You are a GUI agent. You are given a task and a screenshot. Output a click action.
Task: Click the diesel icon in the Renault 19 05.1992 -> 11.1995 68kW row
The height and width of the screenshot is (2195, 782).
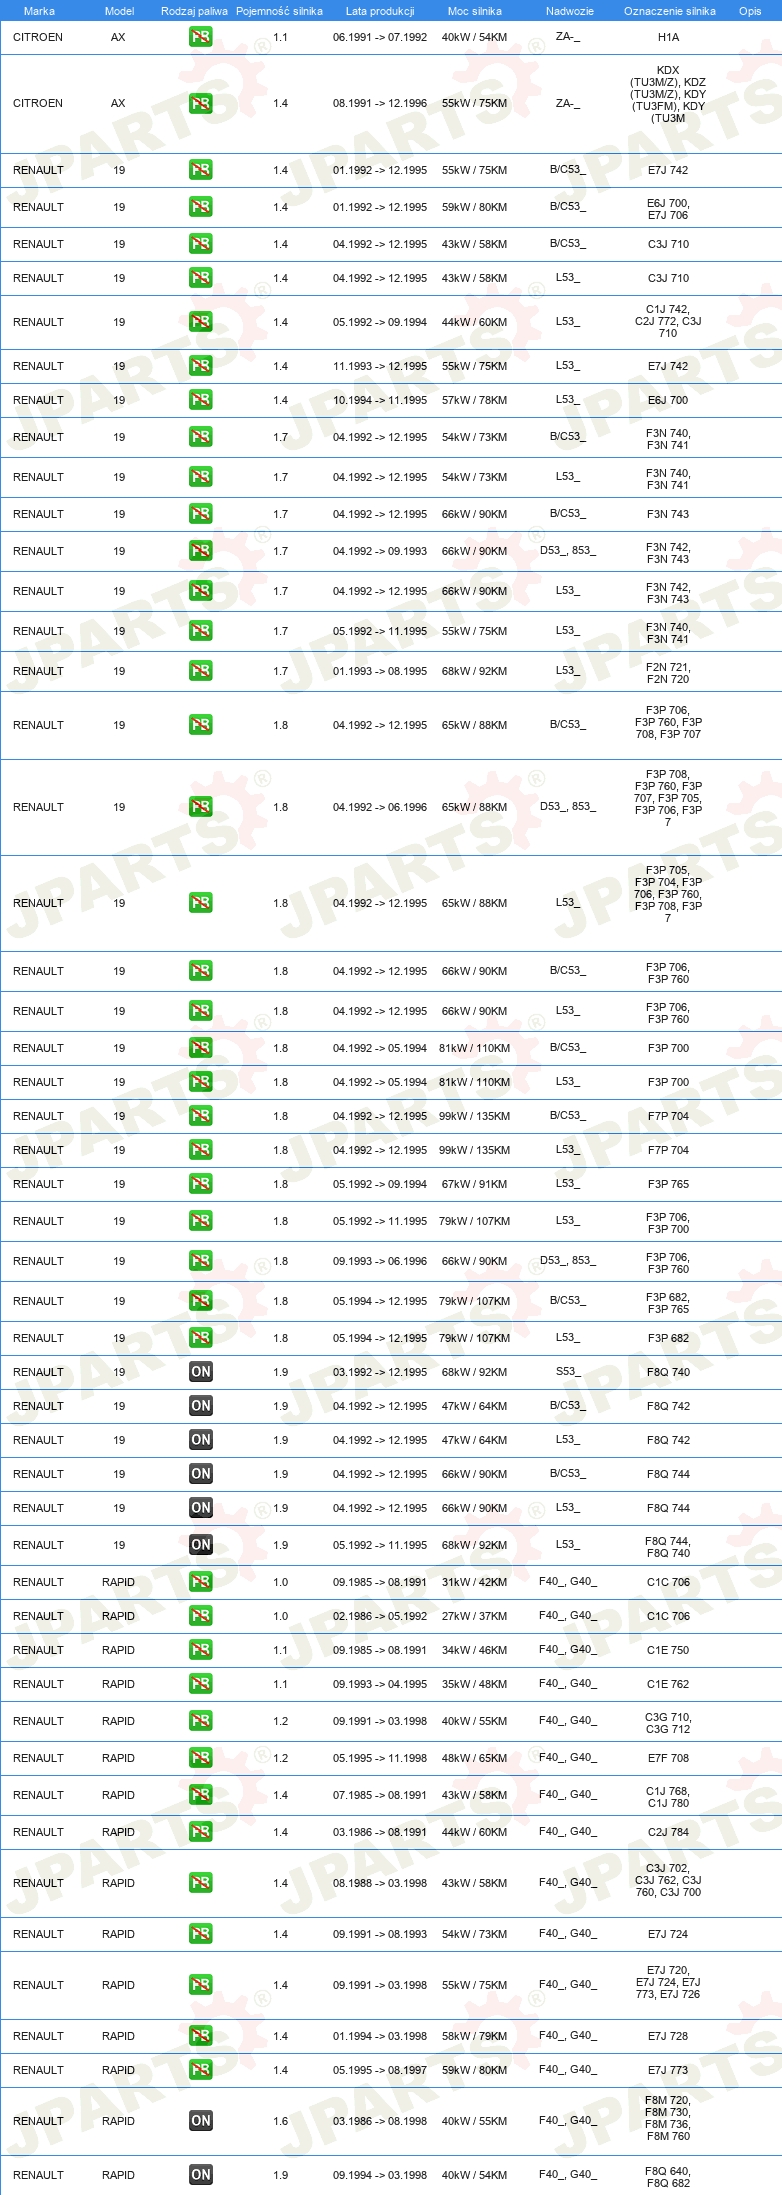point(200,1545)
